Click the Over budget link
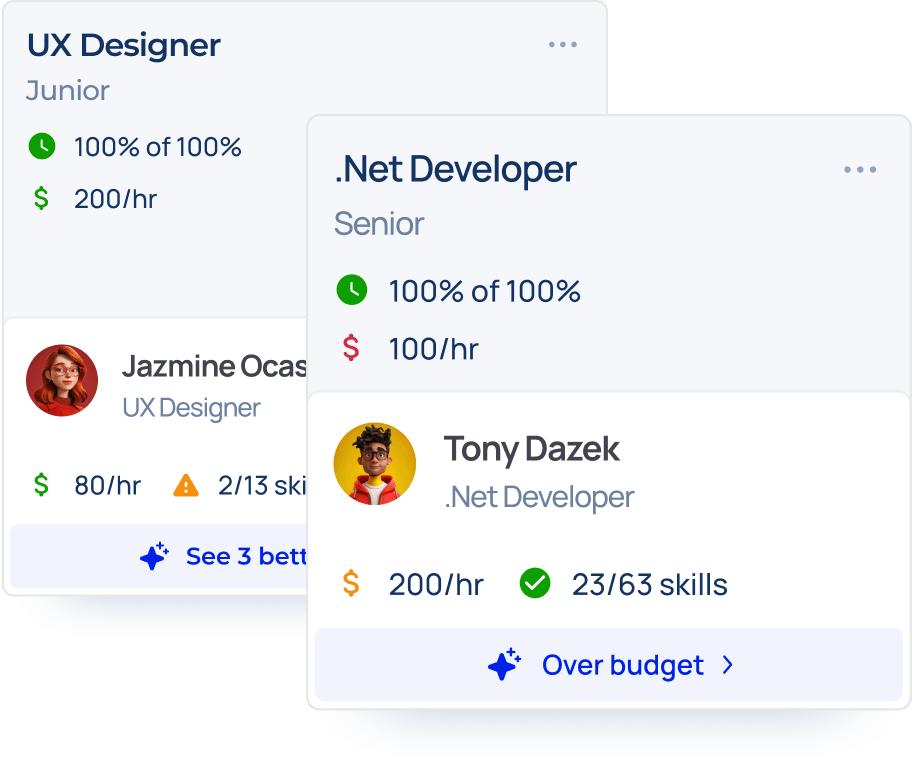Image resolution: width=912 pixels, height=766 pixels. click(622, 665)
